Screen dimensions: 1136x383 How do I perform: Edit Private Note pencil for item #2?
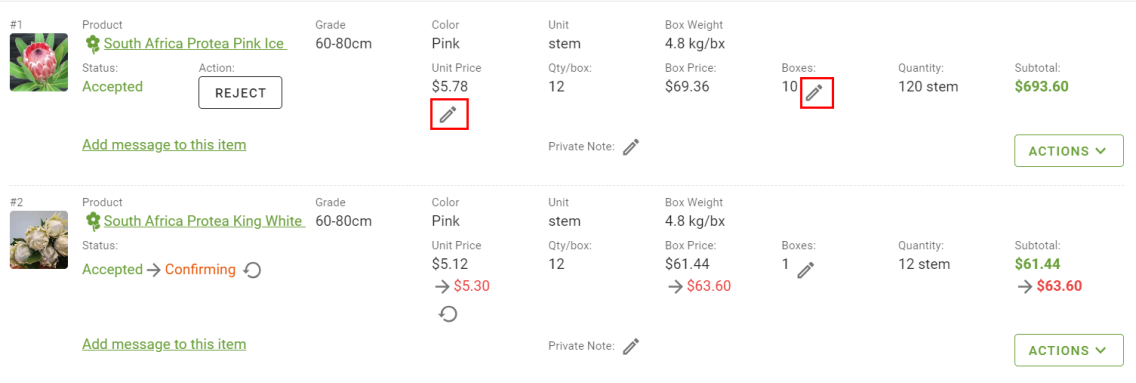click(x=632, y=346)
